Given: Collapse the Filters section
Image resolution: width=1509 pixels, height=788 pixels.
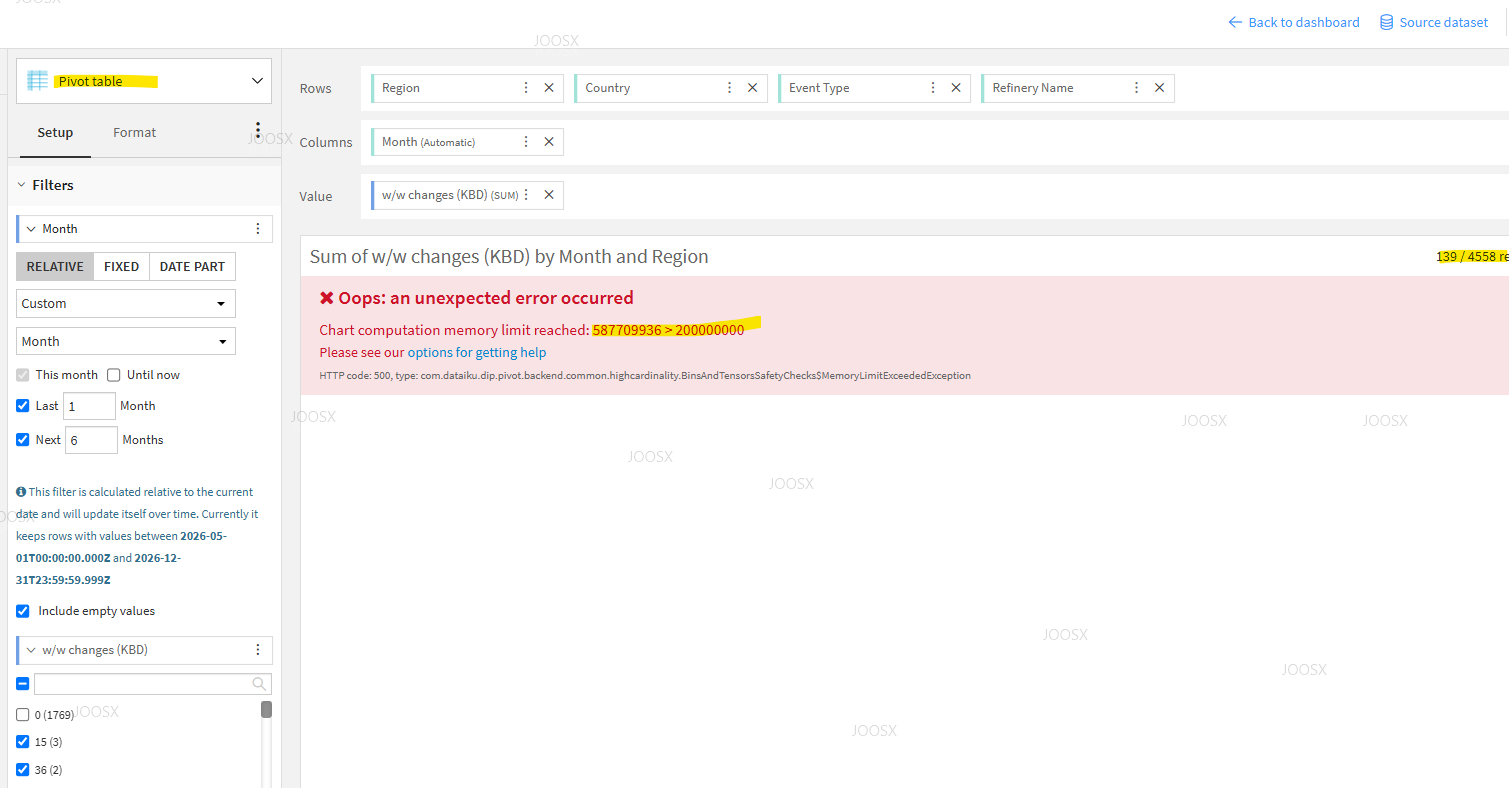Looking at the screenshot, I should point(21,185).
